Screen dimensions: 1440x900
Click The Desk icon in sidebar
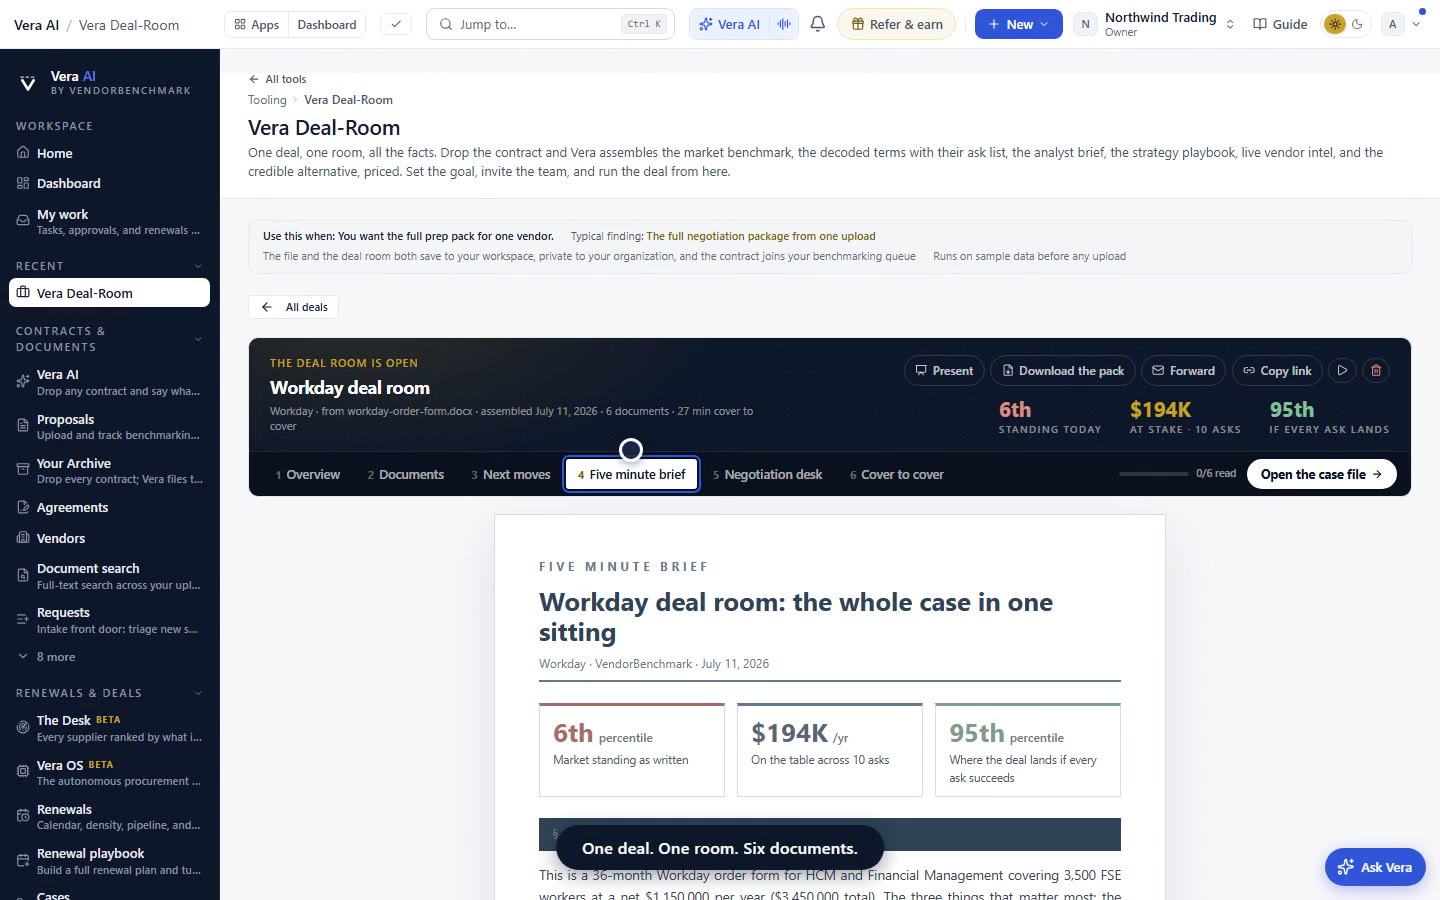coord(23,727)
